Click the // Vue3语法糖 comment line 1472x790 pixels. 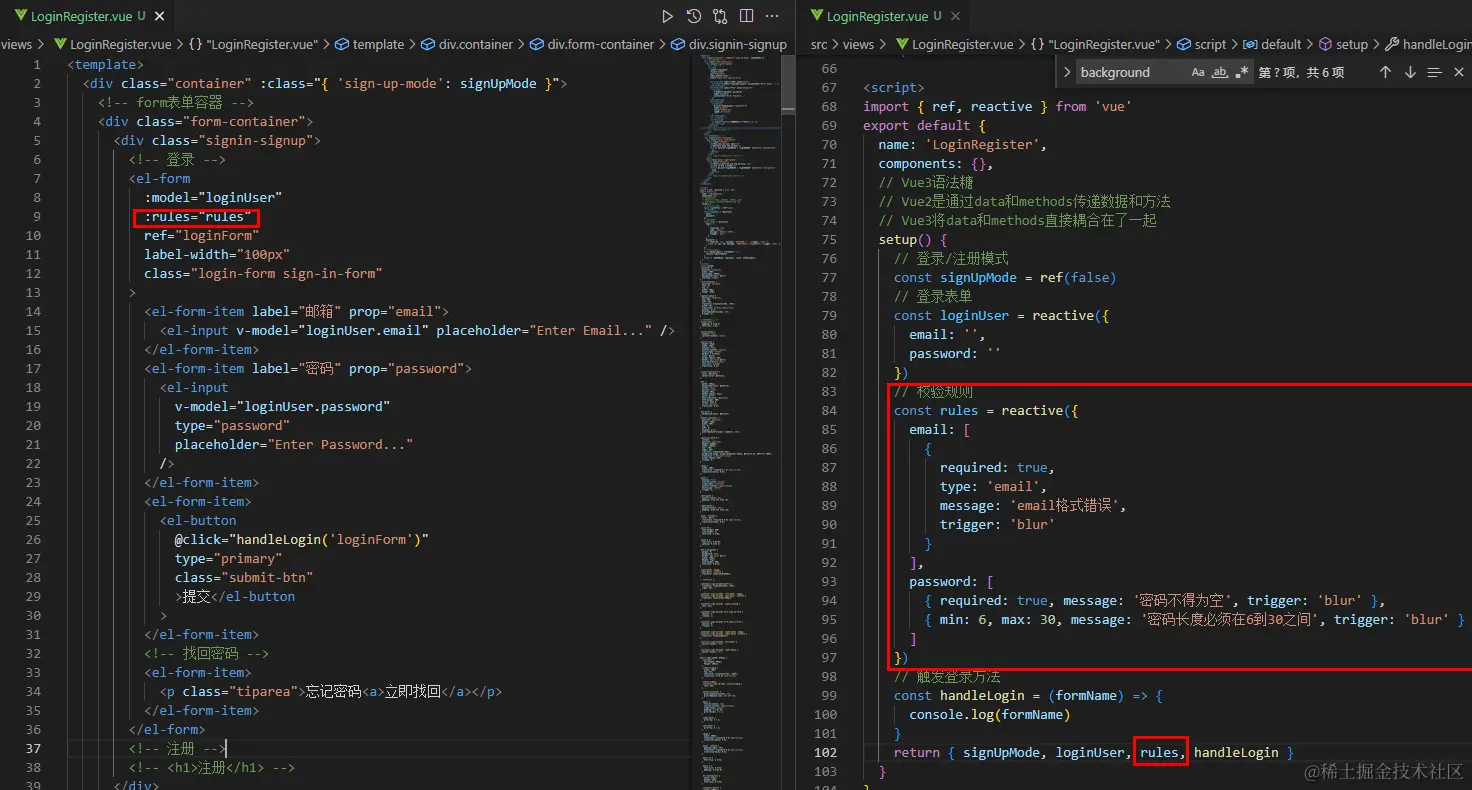pos(926,182)
